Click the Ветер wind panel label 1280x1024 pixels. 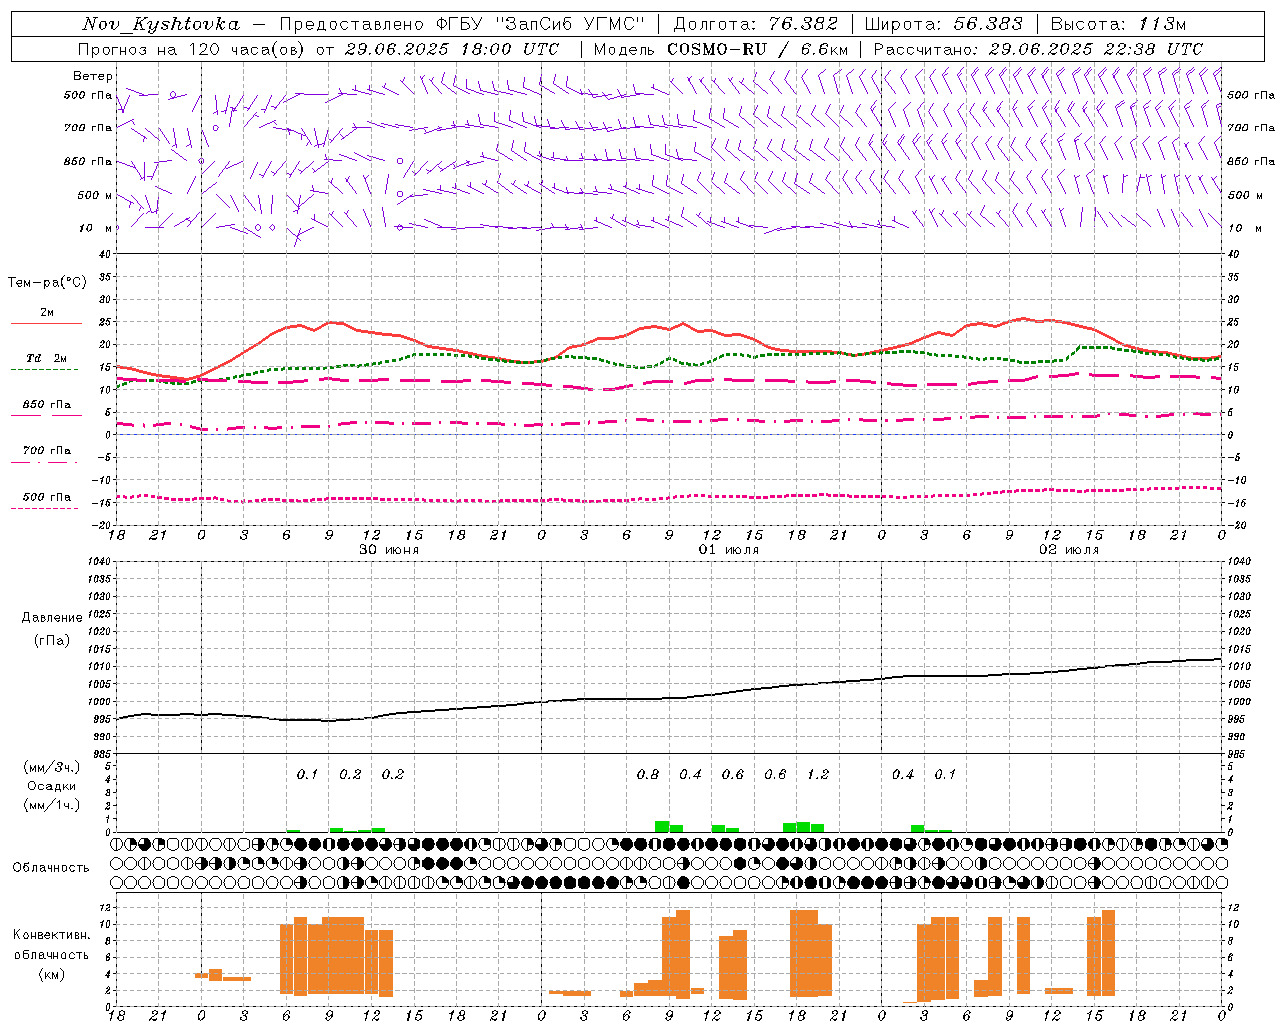[93, 76]
